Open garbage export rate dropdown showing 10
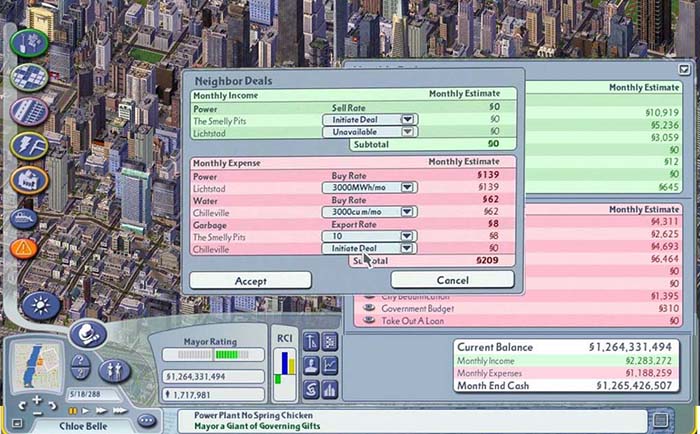Screen dimensions: 700x434 point(407,237)
